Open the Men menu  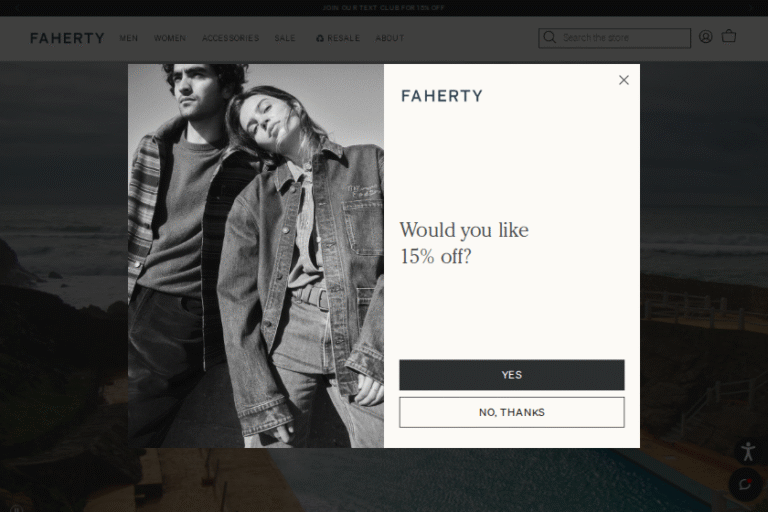click(x=129, y=38)
